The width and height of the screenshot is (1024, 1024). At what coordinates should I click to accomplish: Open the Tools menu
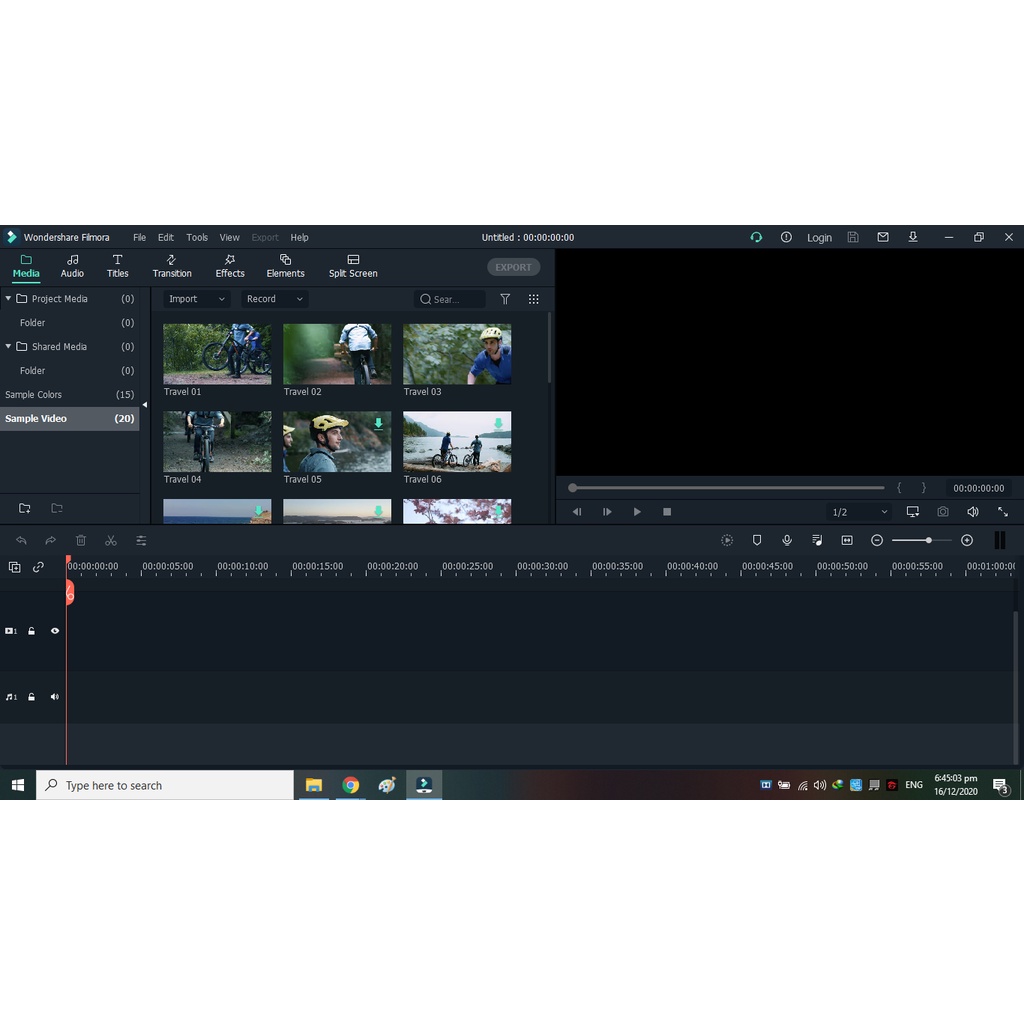(x=197, y=238)
